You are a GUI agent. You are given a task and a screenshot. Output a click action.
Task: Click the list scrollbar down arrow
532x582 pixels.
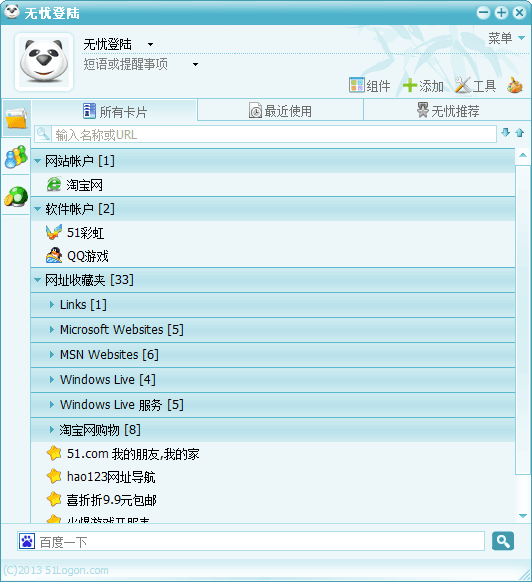click(x=523, y=516)
